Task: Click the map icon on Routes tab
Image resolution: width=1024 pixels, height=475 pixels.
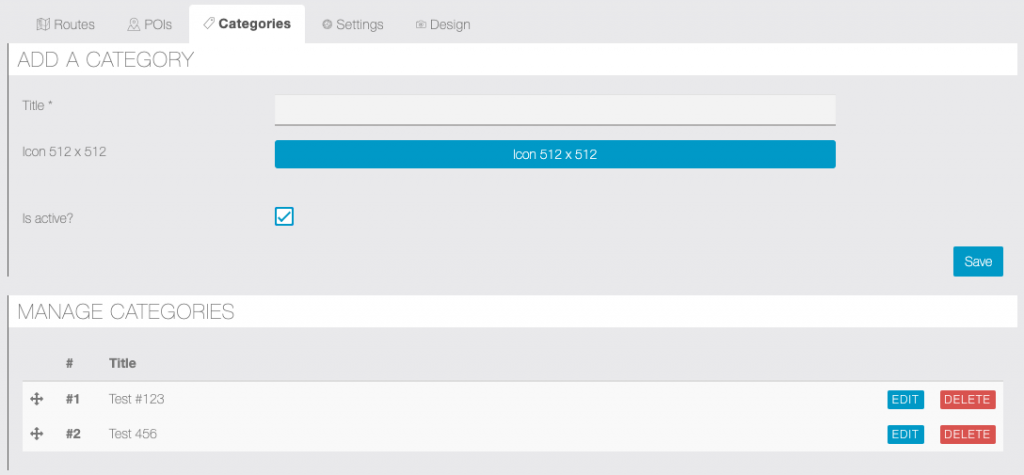Action: (x=43, y=24)
